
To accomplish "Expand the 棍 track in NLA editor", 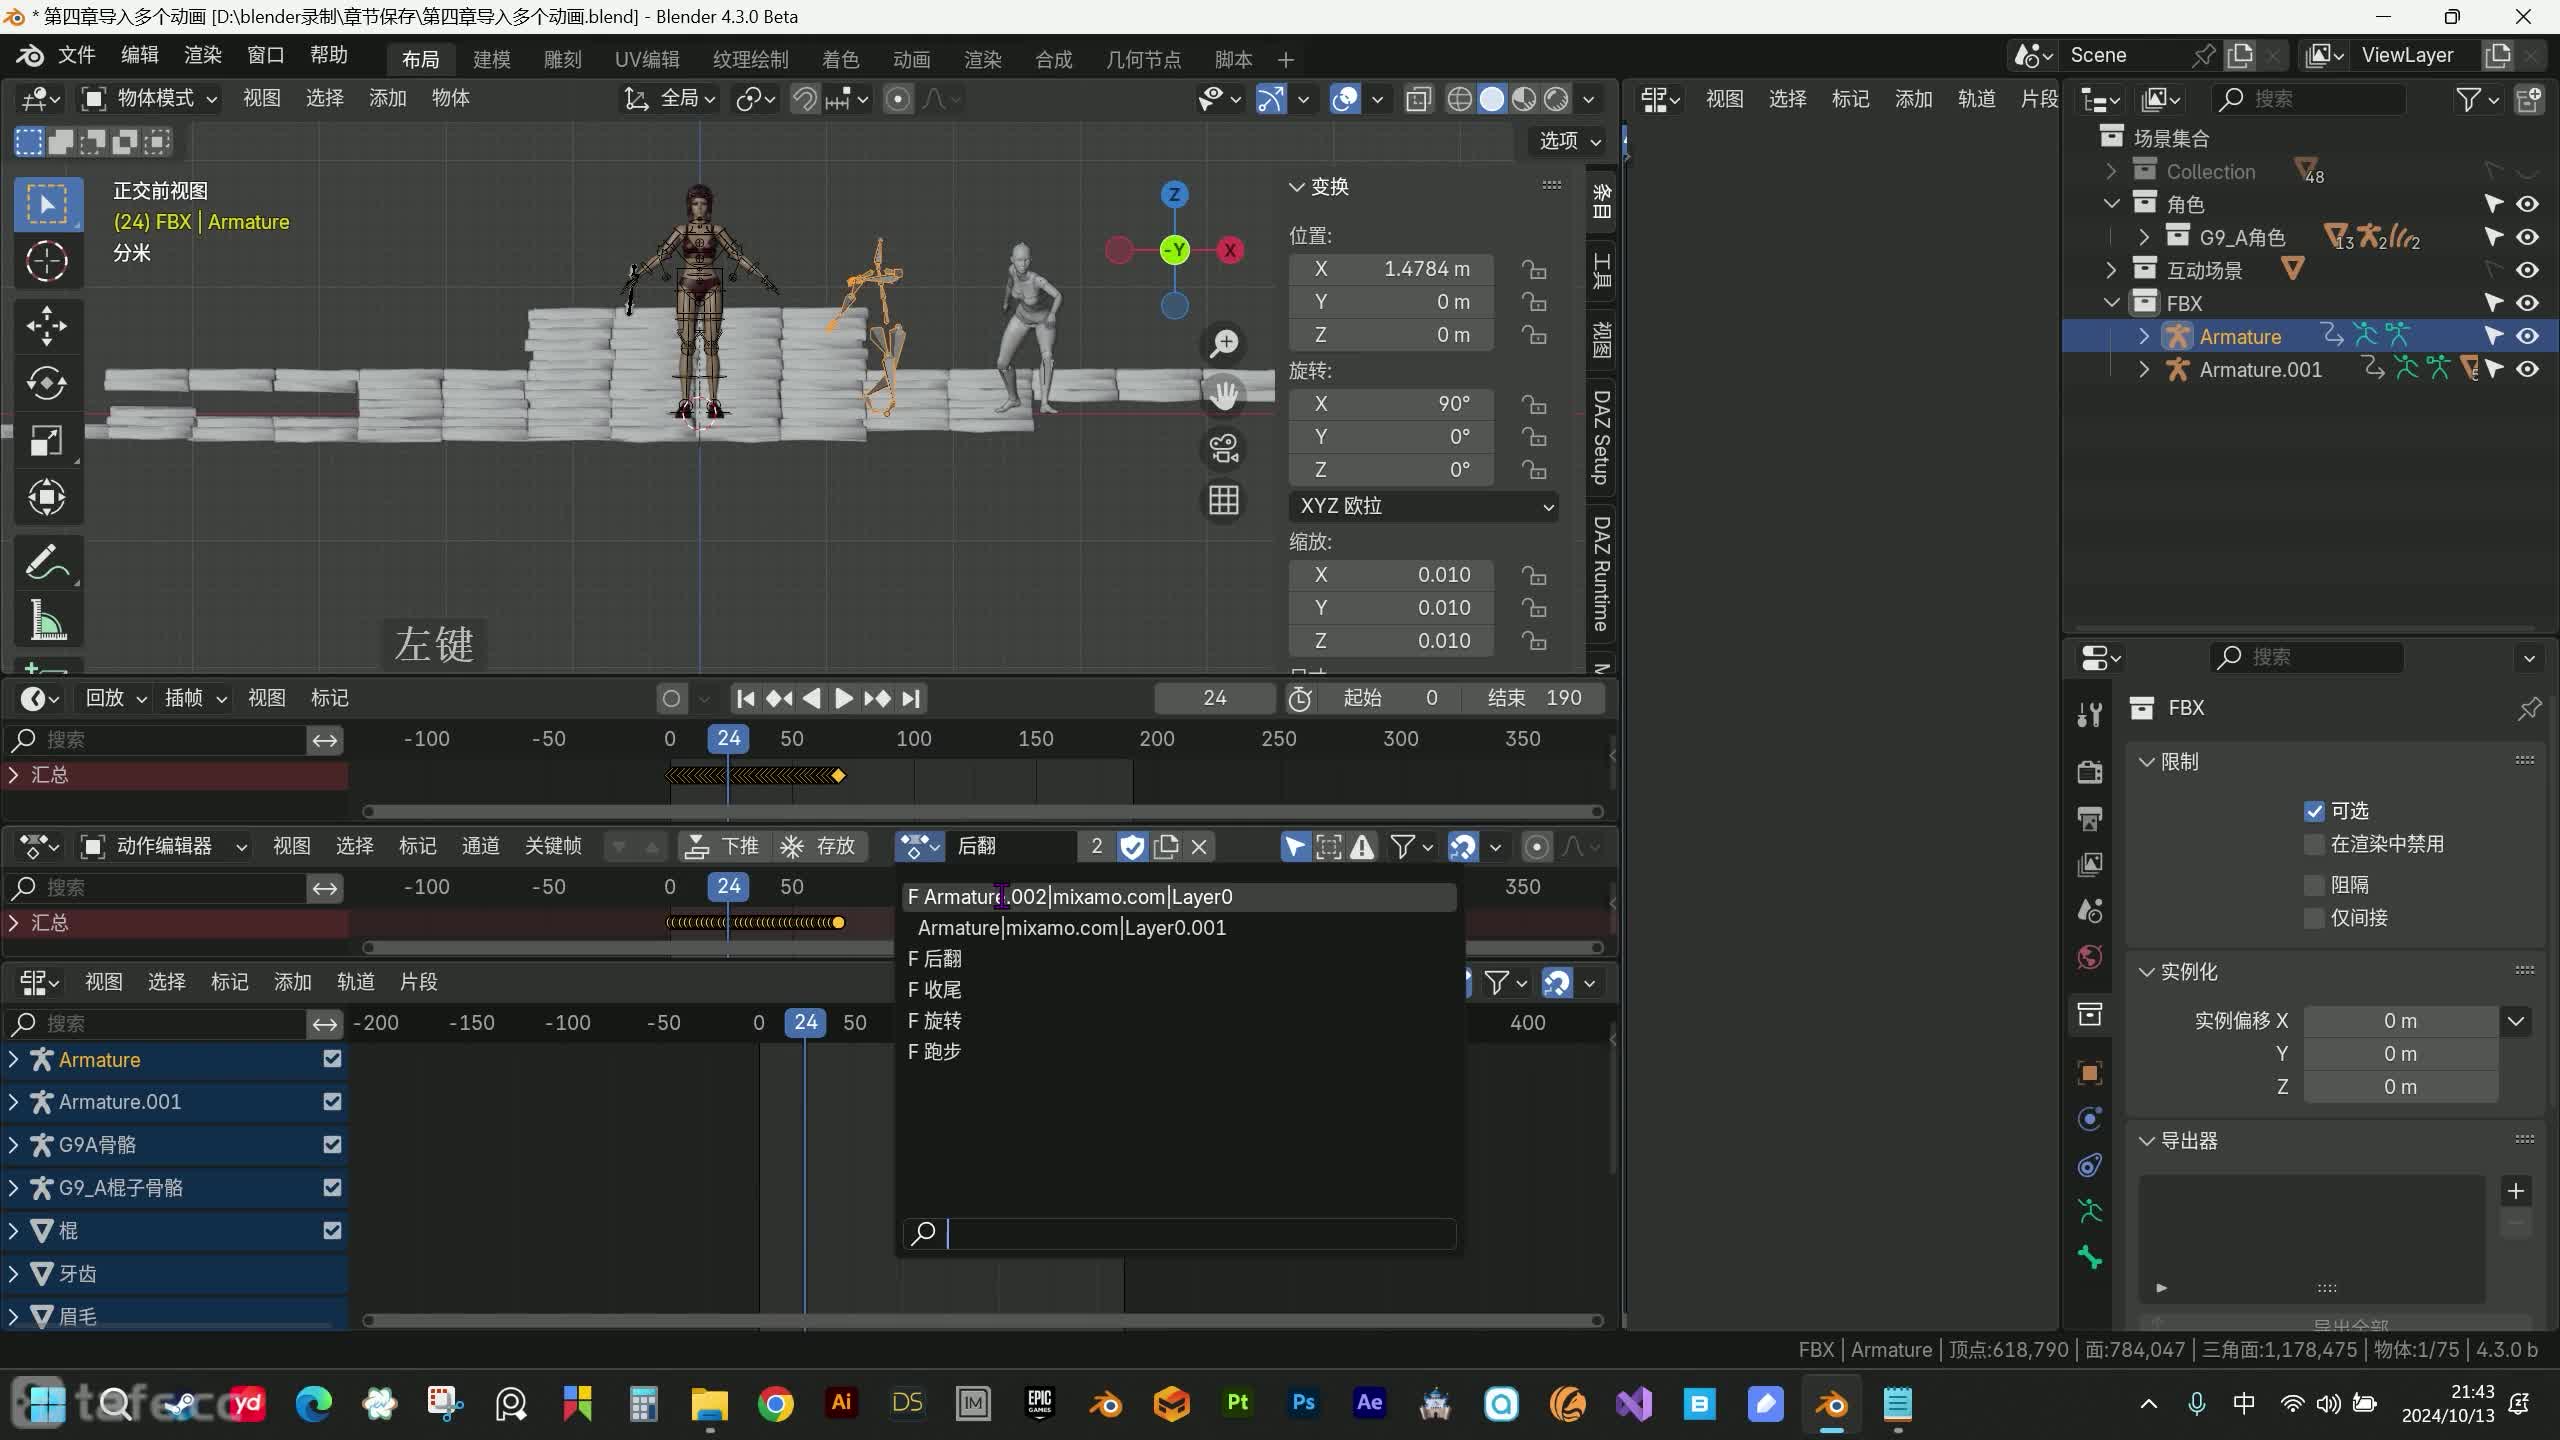I will coord(14,1231).
